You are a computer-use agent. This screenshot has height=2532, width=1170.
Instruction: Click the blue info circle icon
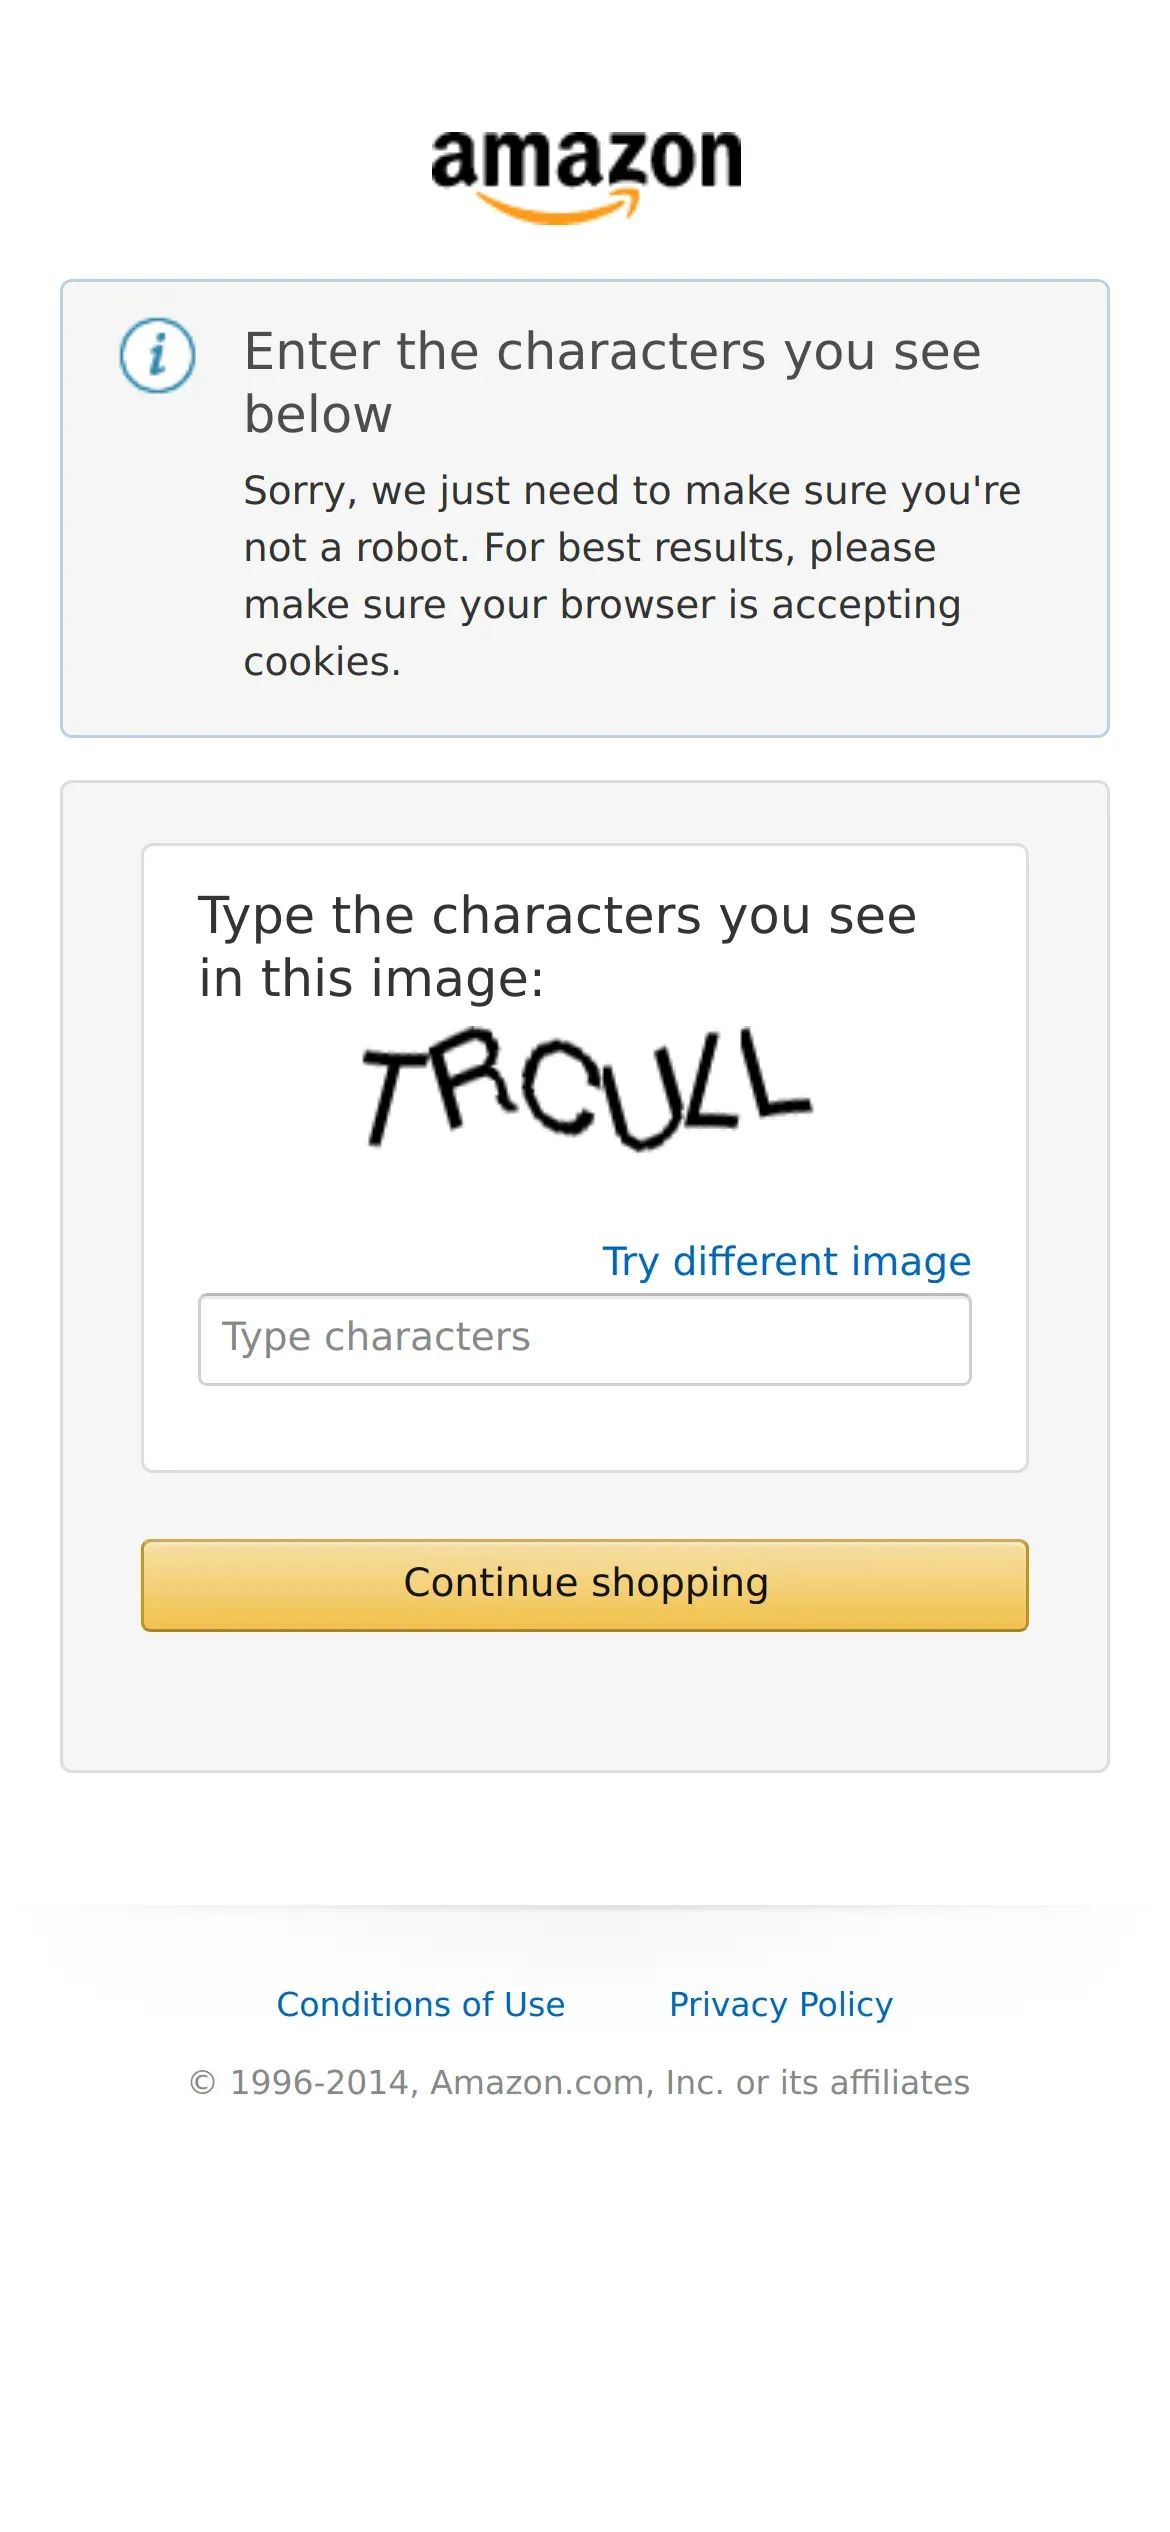point(158,355)
